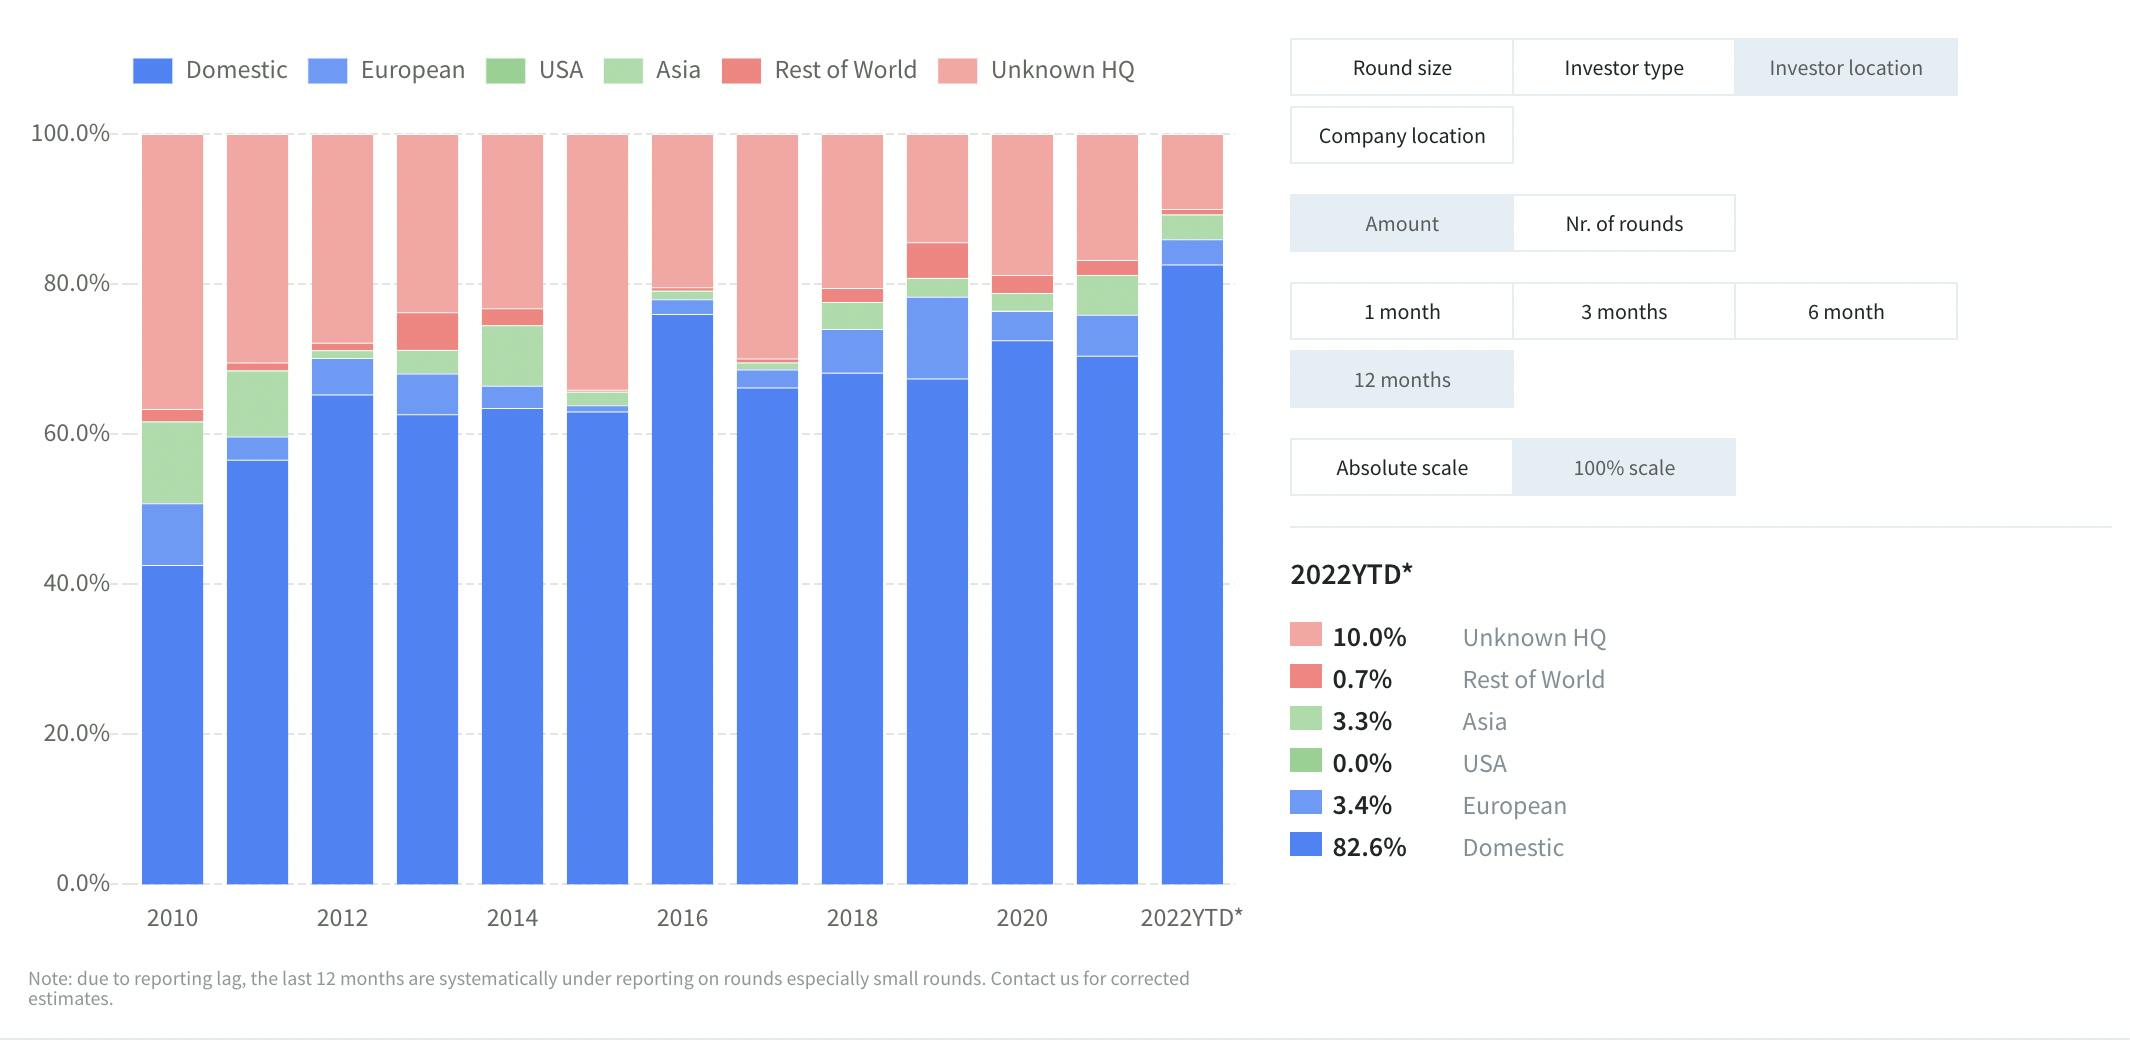Click the USA legend swatch

504,70
